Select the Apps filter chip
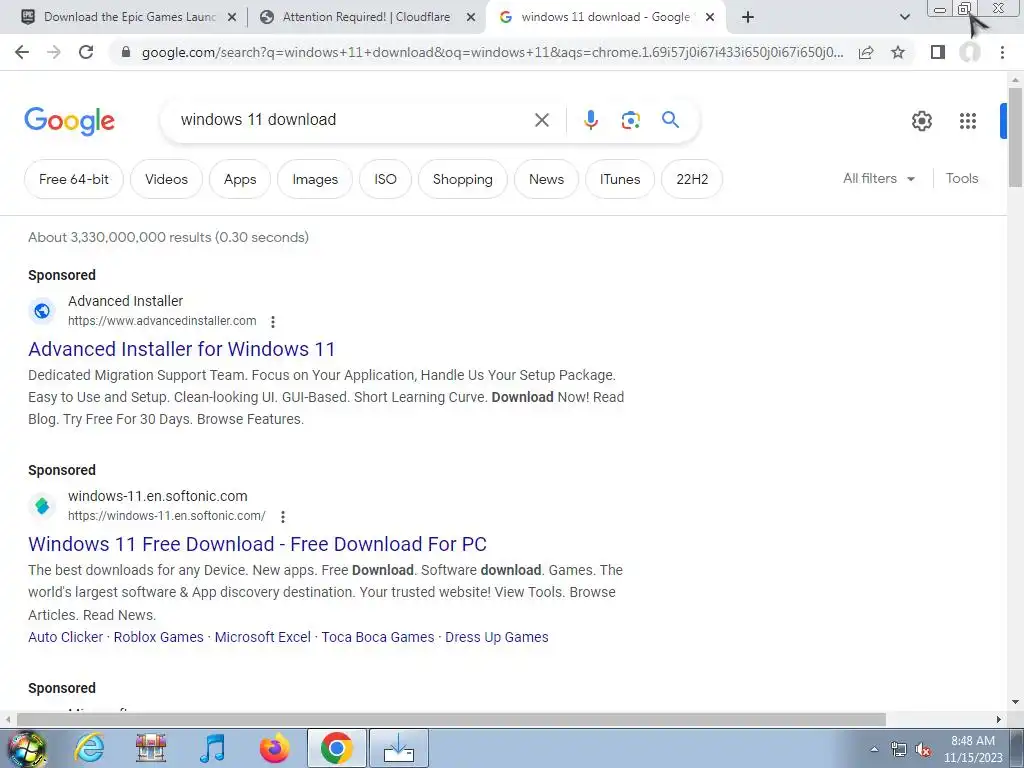 (240, 179)
